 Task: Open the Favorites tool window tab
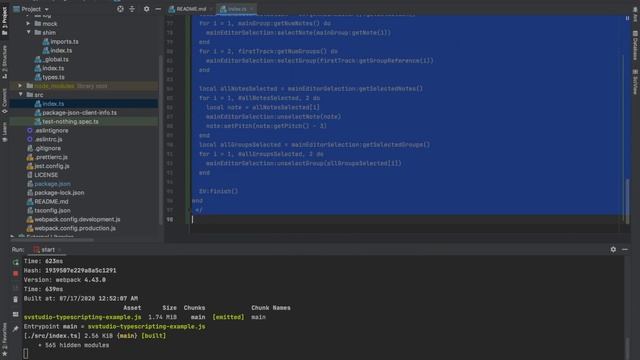pos(4,339)
